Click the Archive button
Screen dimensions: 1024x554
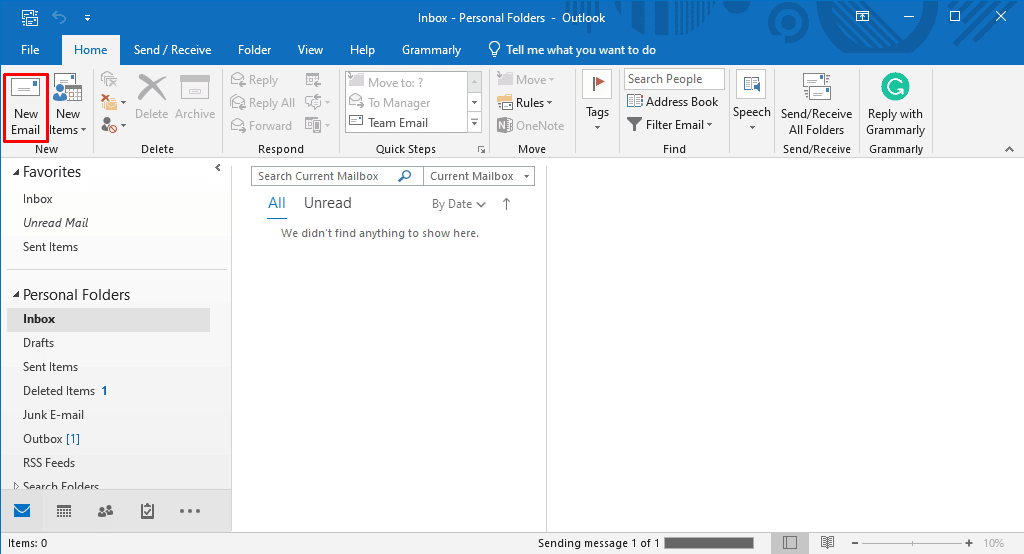coord(195,98)
